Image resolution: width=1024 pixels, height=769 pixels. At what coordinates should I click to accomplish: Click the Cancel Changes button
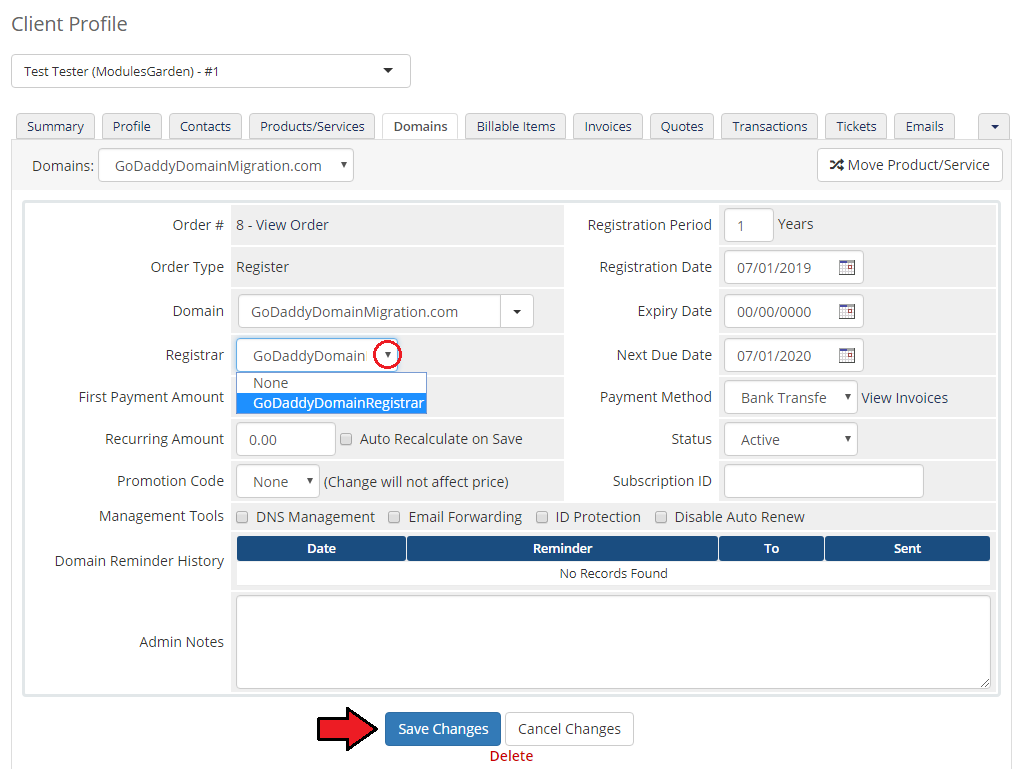coord(569,729)
